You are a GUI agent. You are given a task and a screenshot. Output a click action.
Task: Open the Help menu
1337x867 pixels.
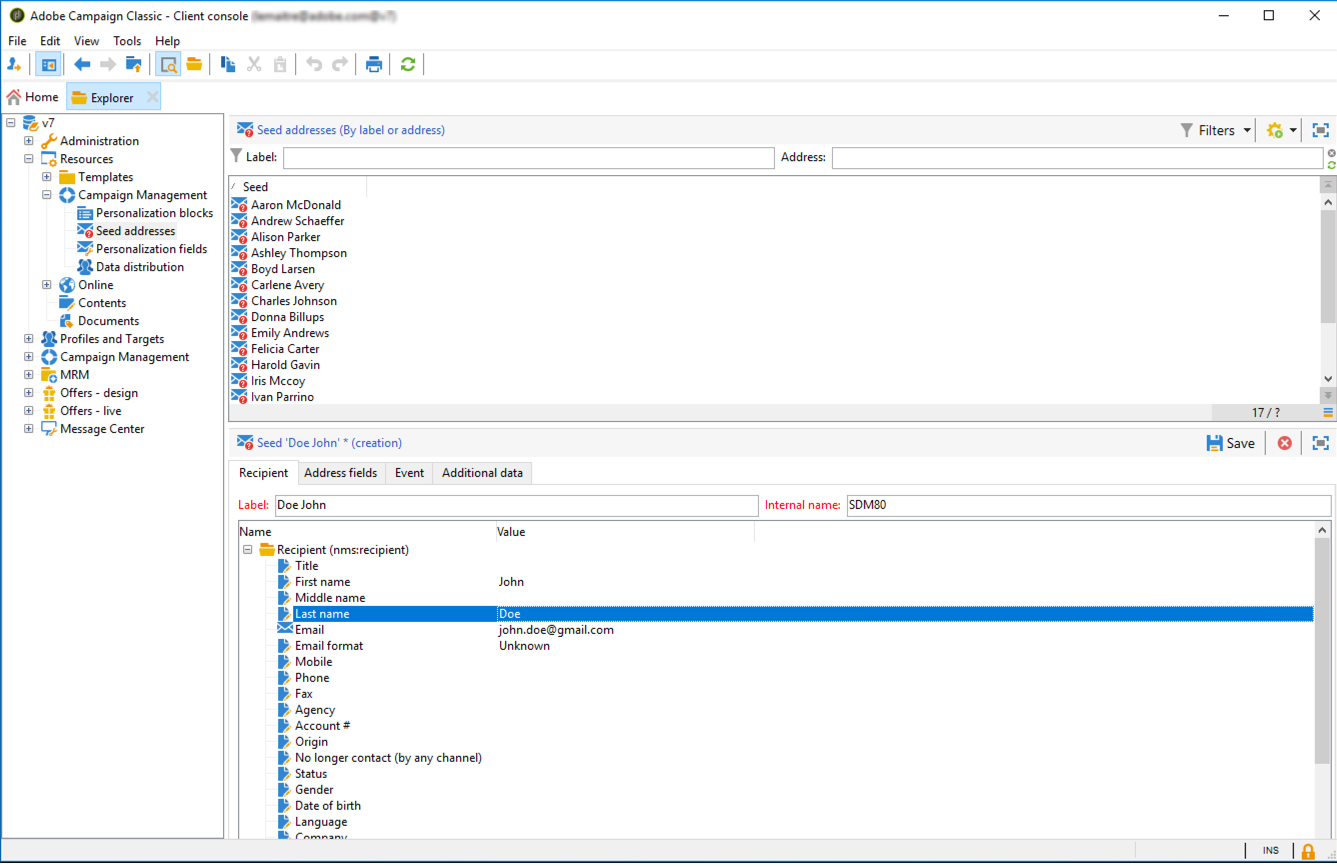click(x=168, y=41)
